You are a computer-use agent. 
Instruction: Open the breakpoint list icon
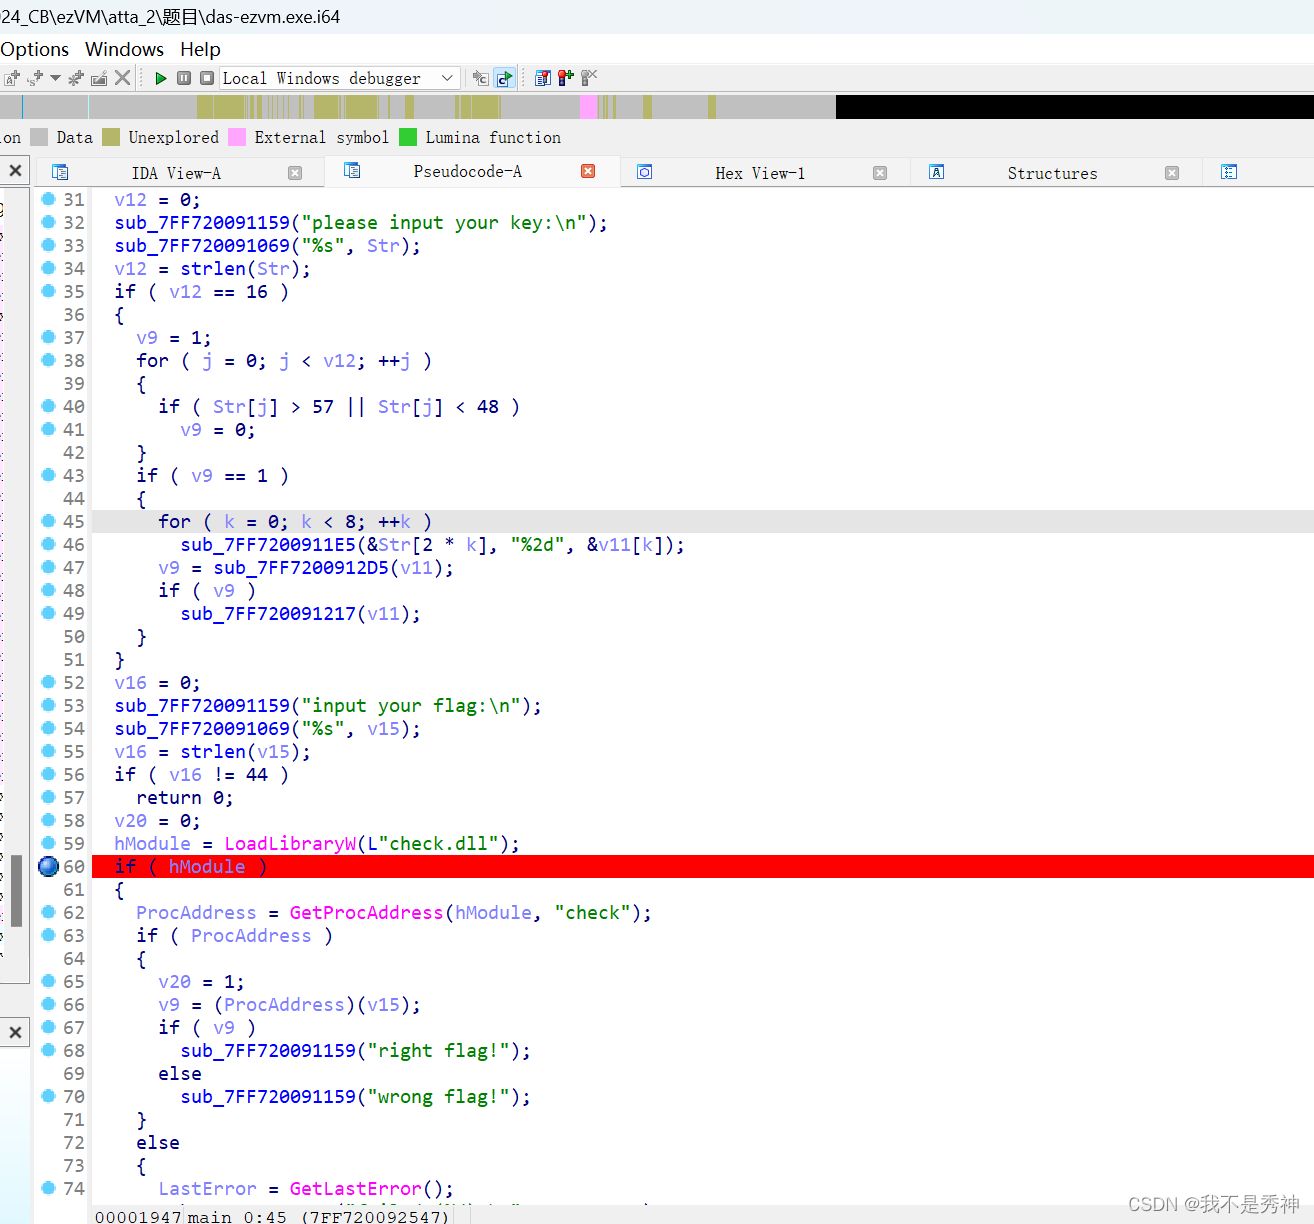click(543, 78)
